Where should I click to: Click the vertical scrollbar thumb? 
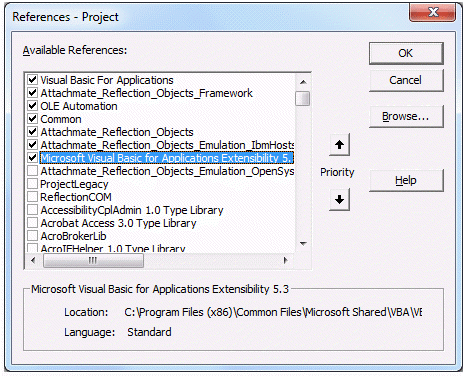[x=303, y=99]
